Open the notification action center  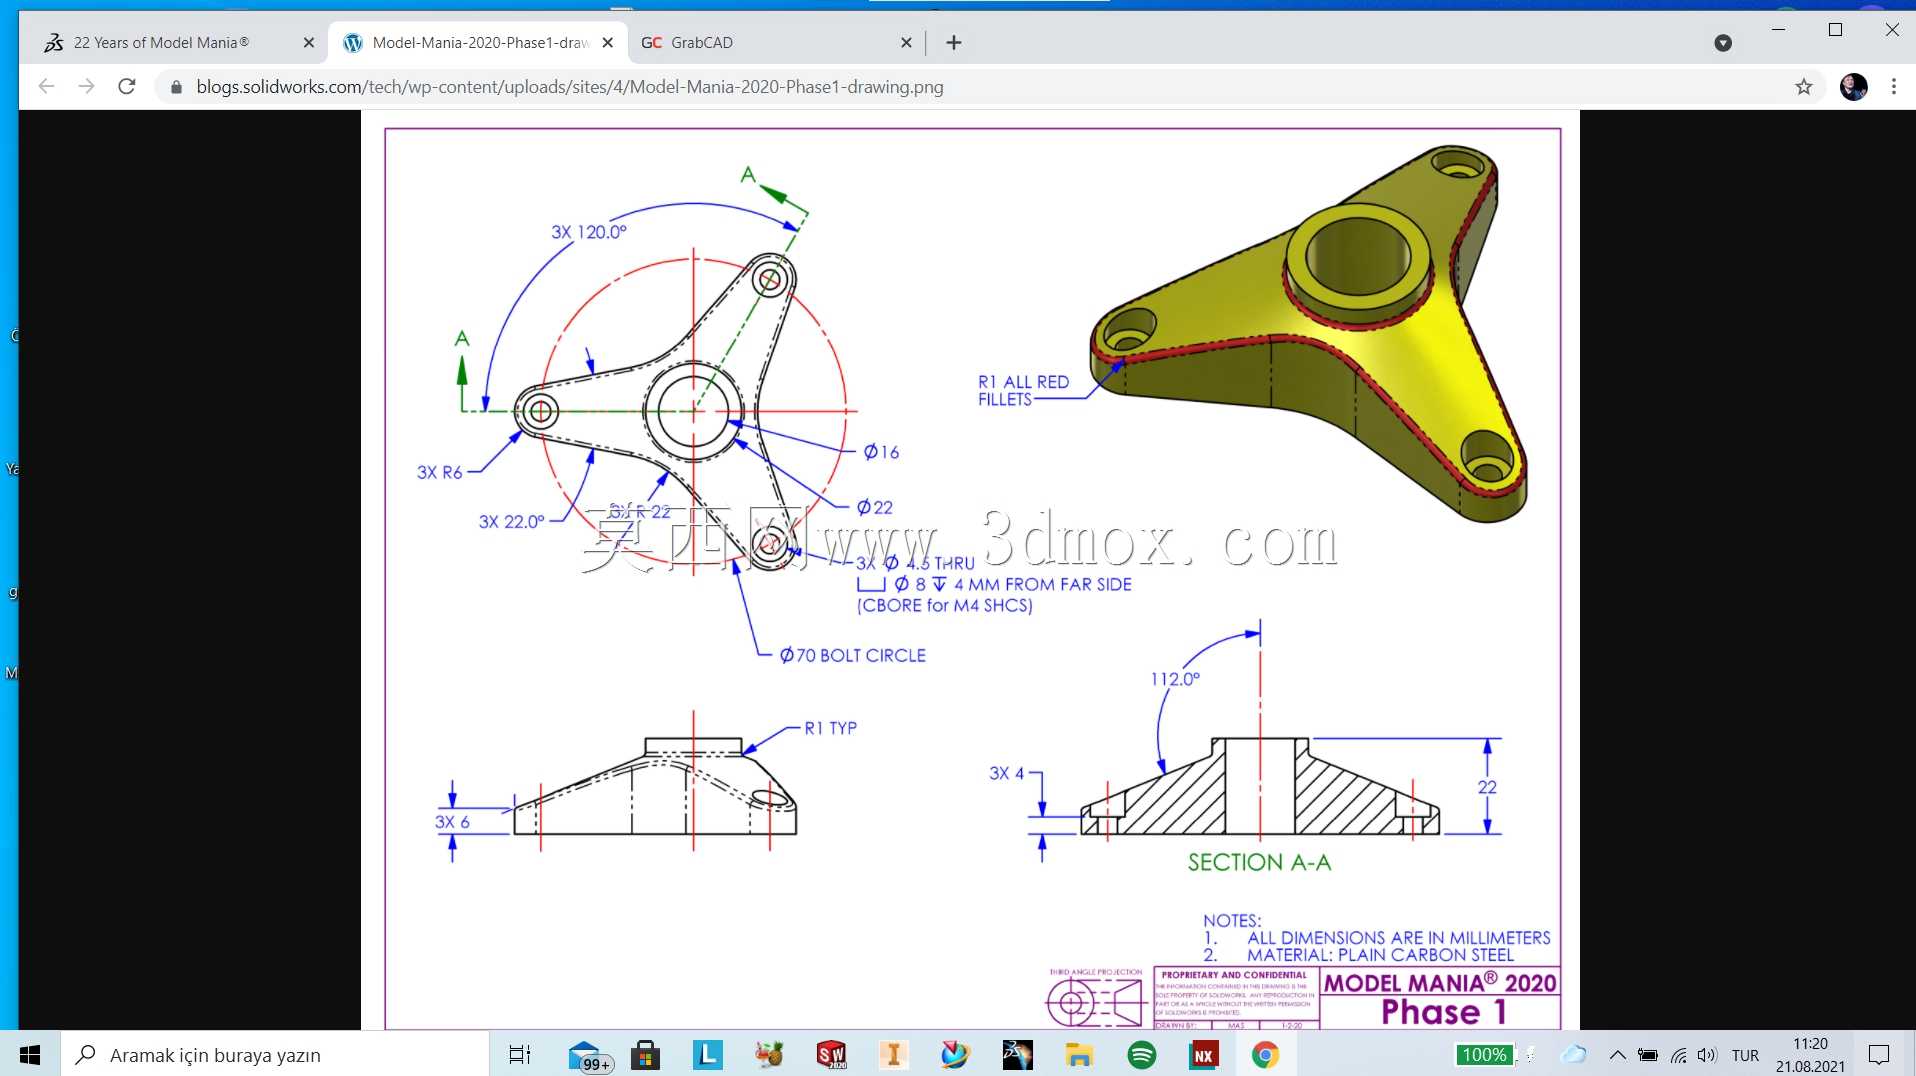pyautogui.click(x=1879, y=1054)
